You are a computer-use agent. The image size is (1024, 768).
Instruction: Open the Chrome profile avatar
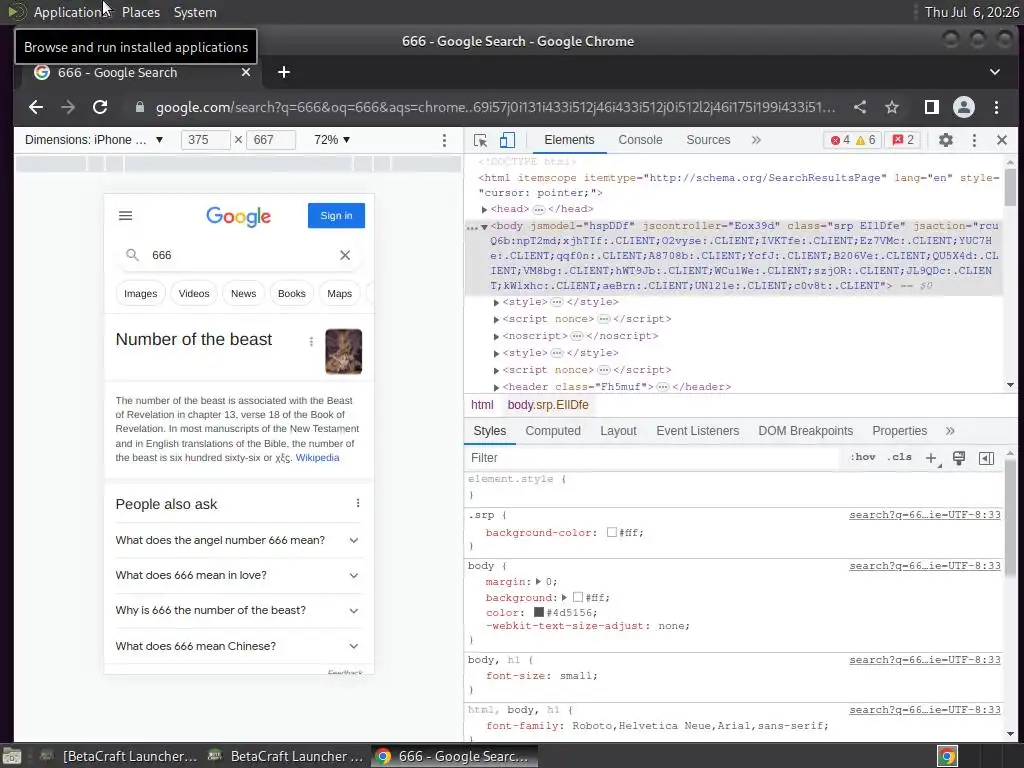[x=964, y=107]
